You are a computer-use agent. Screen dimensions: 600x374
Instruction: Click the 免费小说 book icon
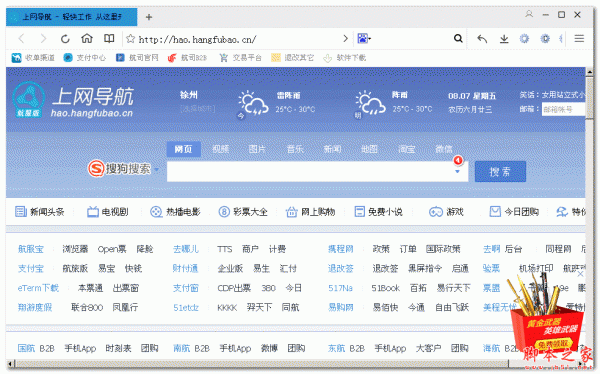tap(359, 211)
